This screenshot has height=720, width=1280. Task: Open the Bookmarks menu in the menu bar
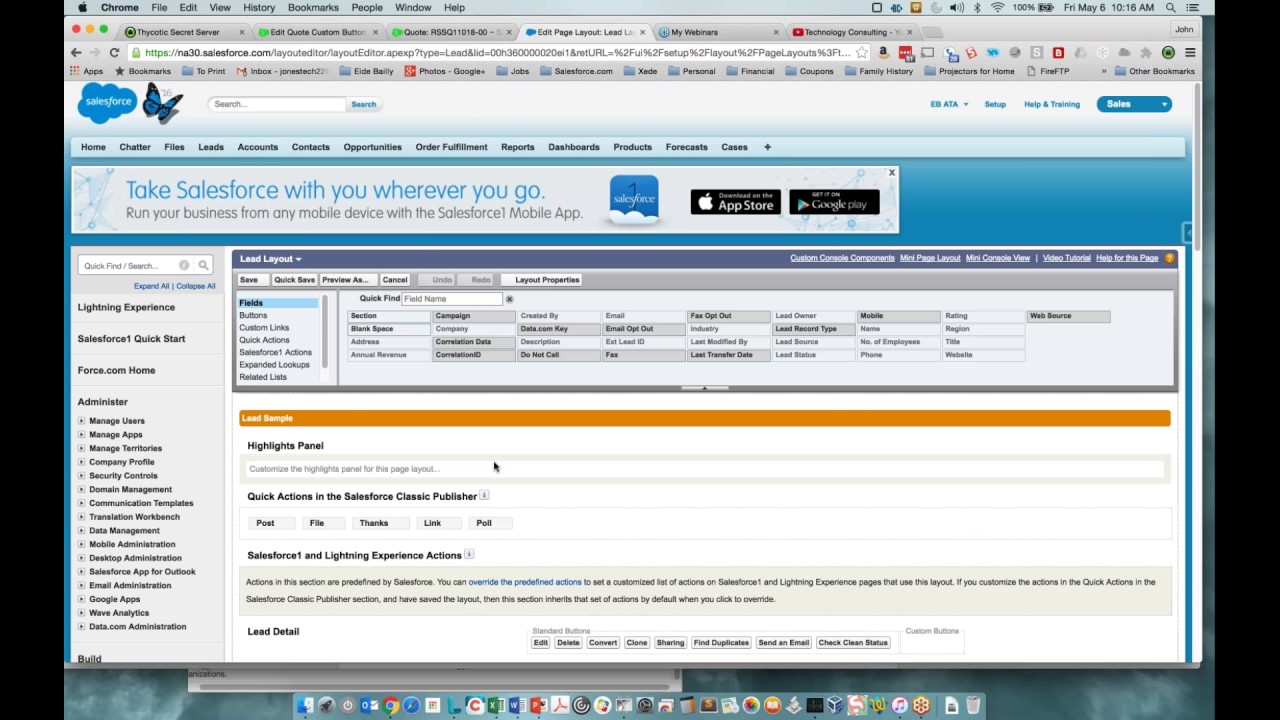pyautogui.click(x=313, y=7)
